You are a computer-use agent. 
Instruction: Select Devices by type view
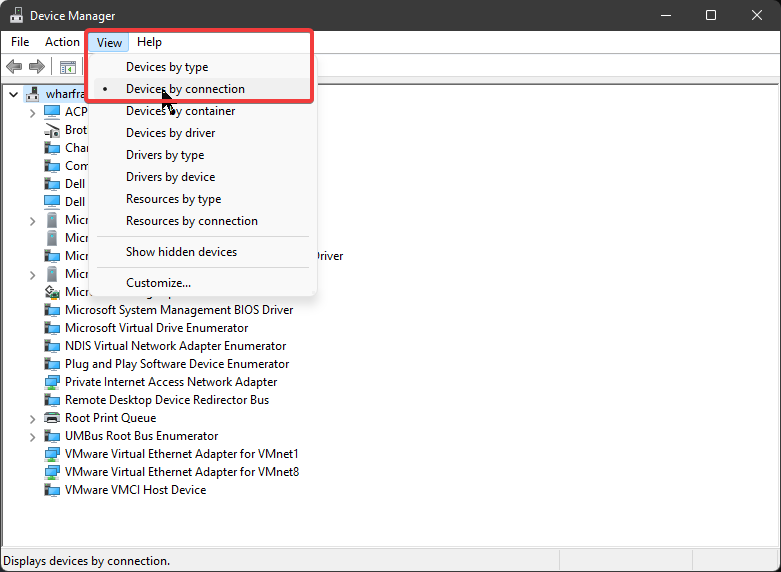click(x=203, y=67)
